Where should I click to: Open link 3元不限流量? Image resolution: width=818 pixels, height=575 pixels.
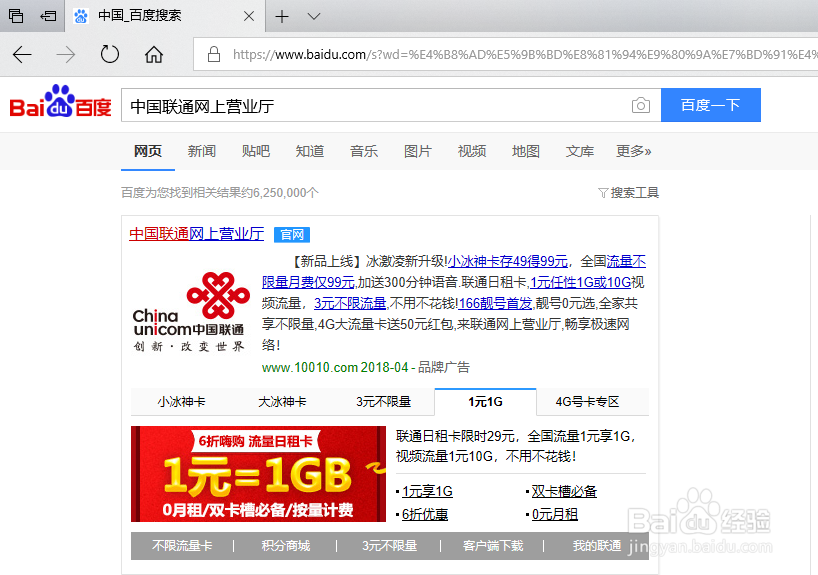click(x=350, y=303)
